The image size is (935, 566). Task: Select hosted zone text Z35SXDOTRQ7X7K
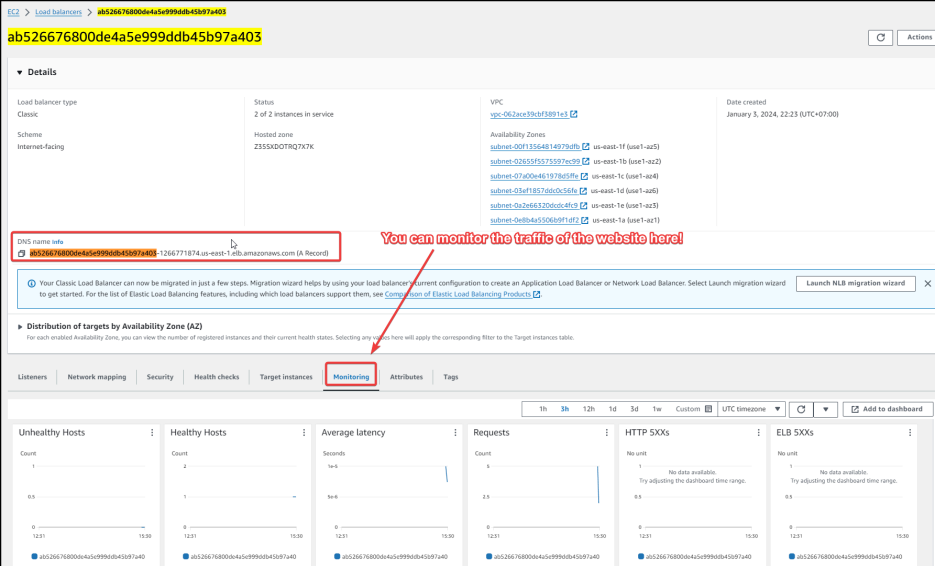(284, 147)
